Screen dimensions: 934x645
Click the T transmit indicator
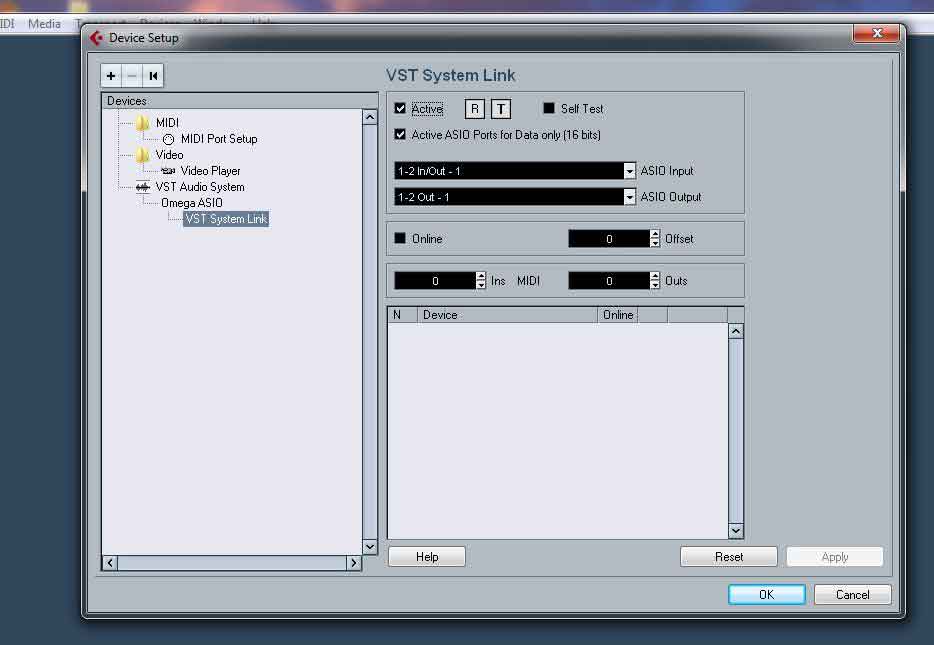click(501, 109)
